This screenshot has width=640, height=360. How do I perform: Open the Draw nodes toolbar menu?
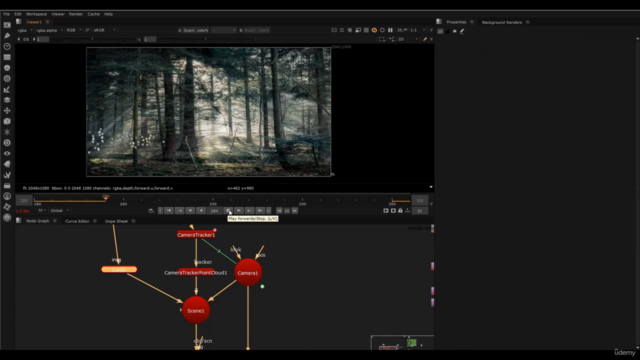click(7, 36)
